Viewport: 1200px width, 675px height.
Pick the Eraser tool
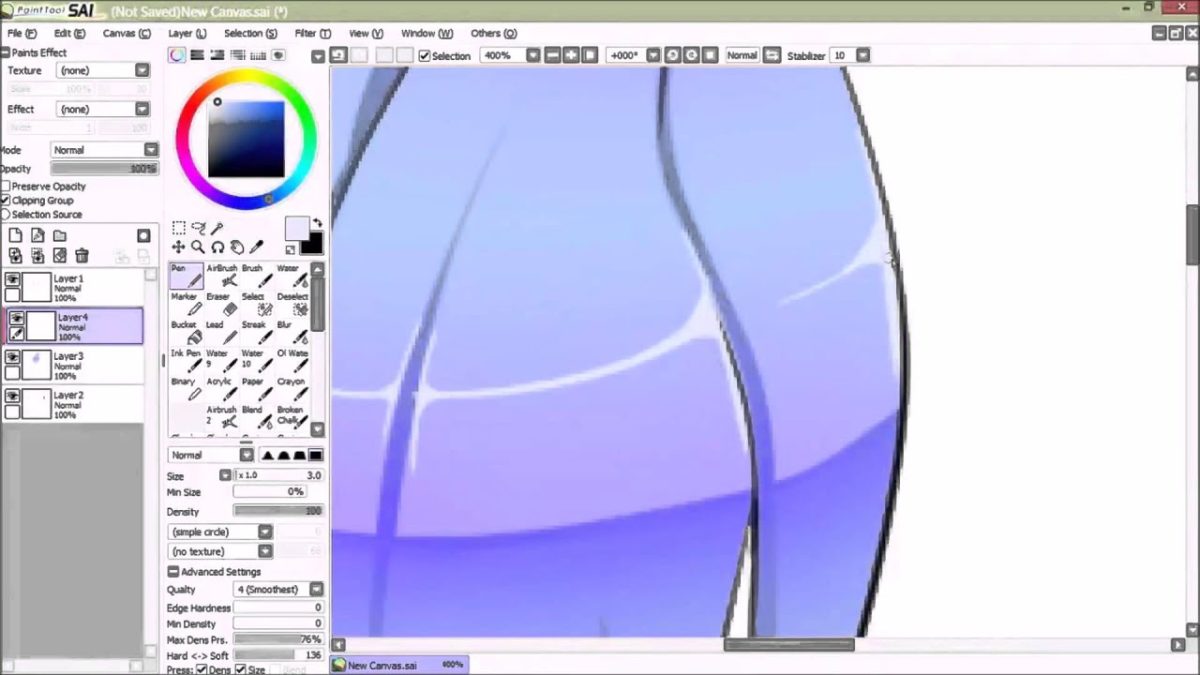point(222,306)
